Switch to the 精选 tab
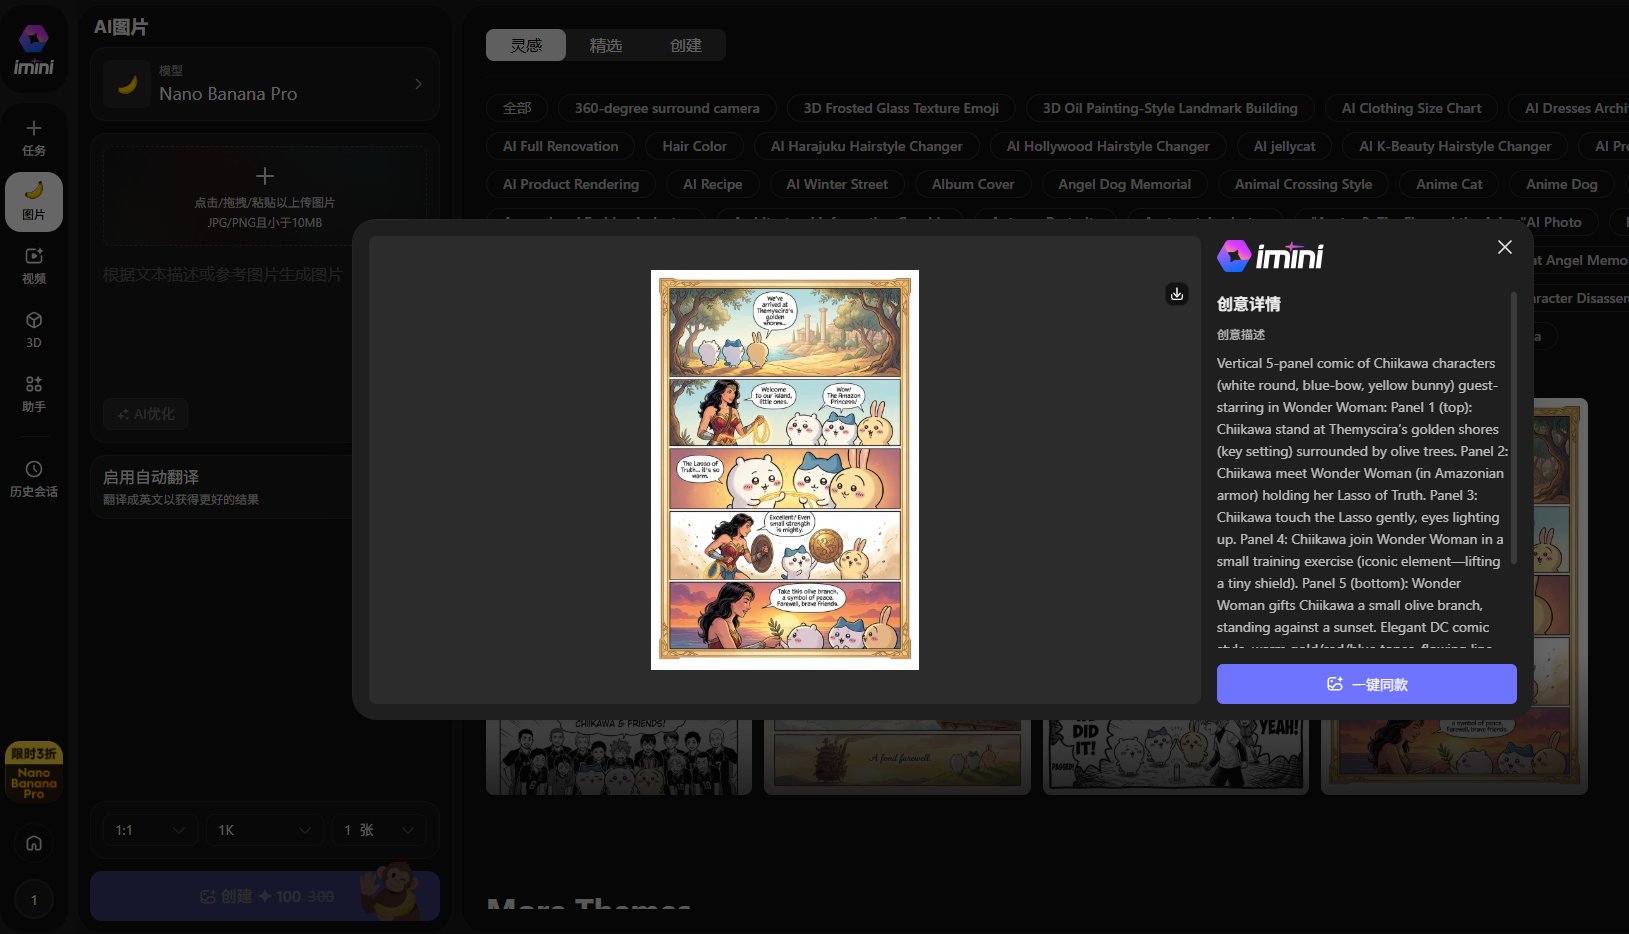The height and width of the screenshot is (934, 1629). [605, 45]
